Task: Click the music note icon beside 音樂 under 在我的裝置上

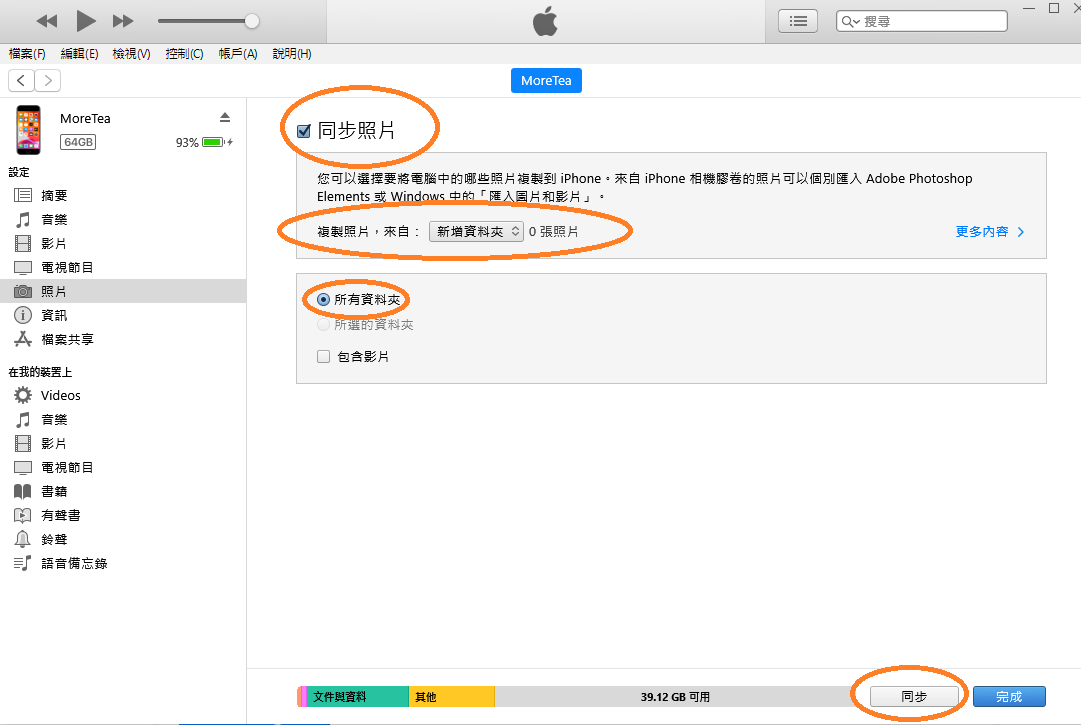Action: tap(23, 420)
